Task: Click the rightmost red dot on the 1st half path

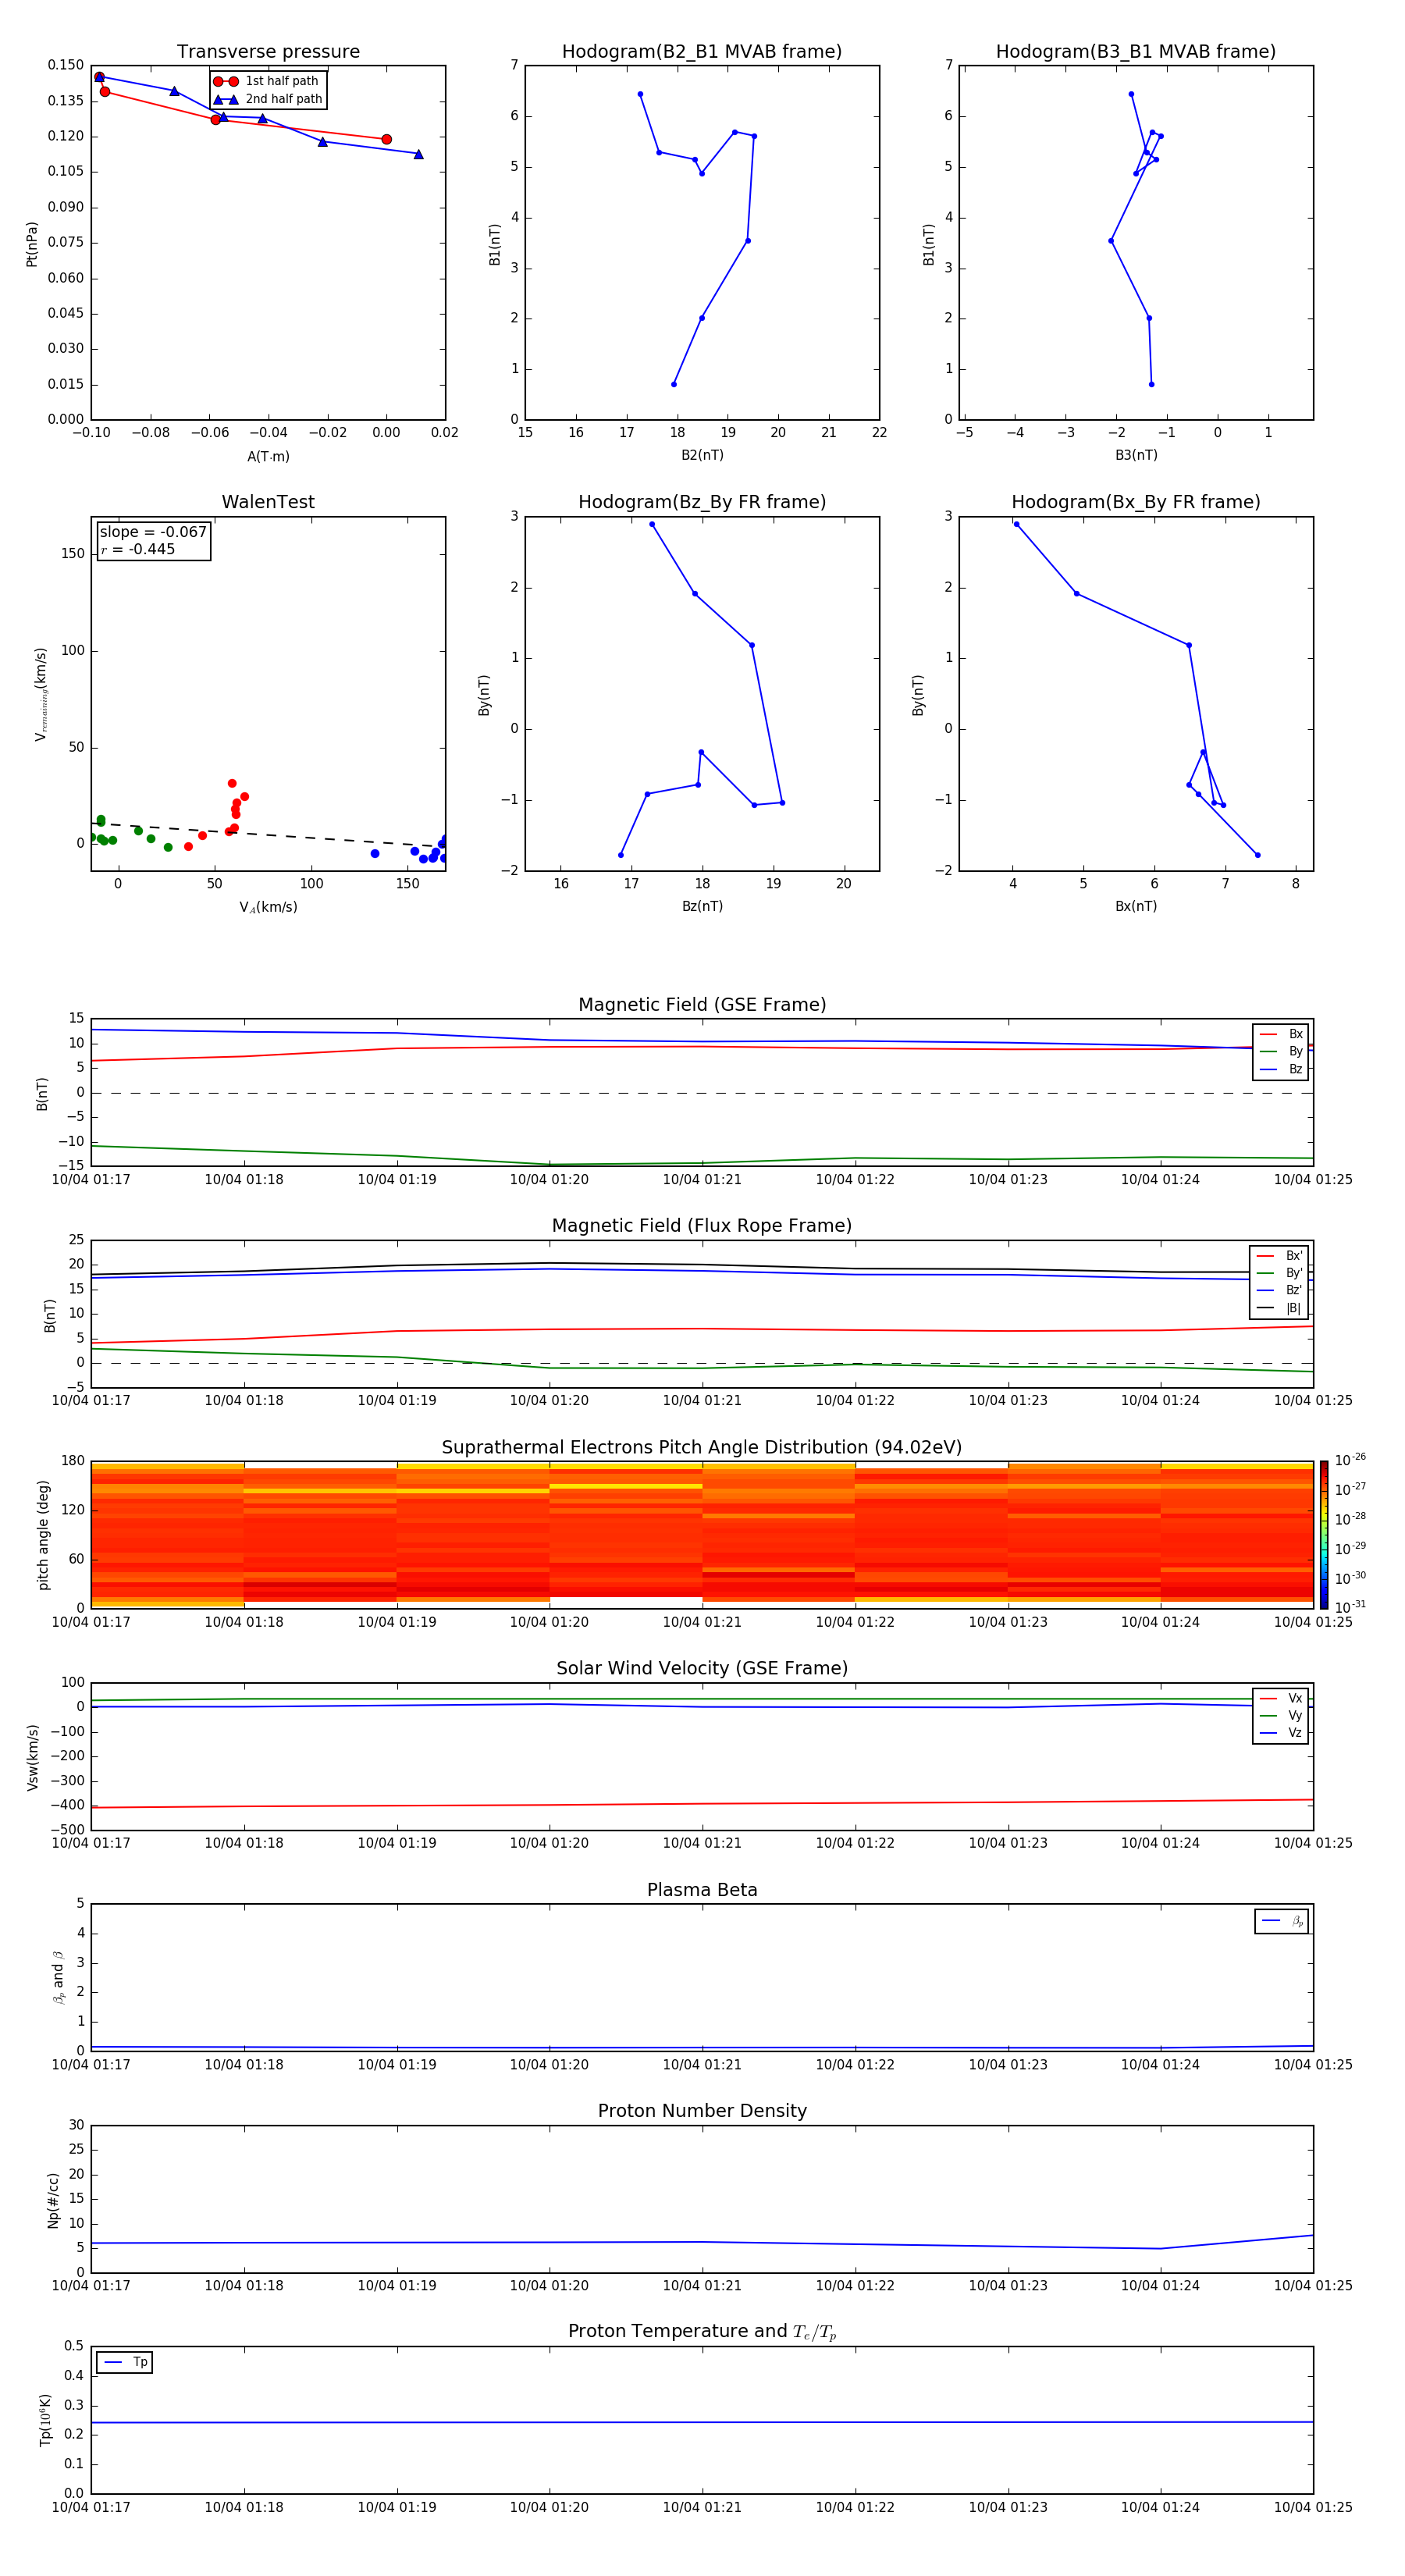Action: tap(386, 139)
